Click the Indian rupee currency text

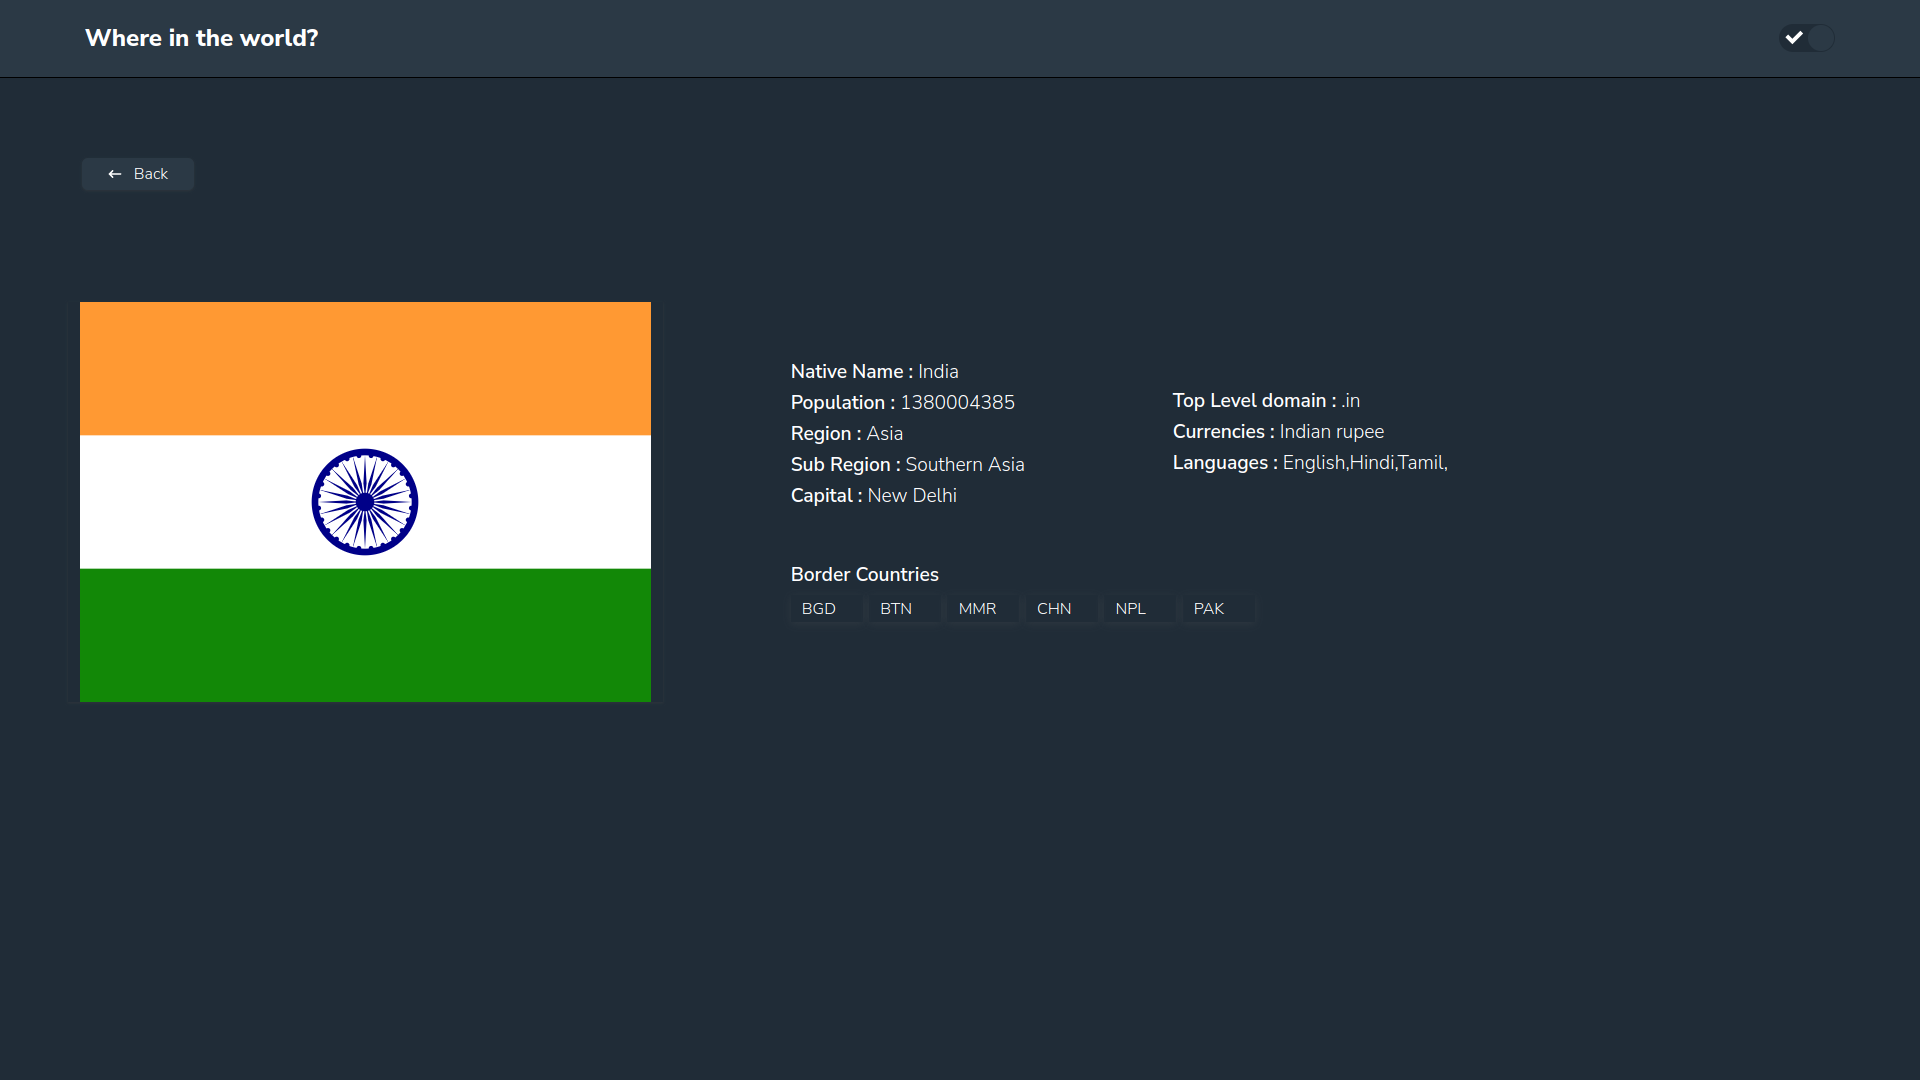coord(1331,431)
